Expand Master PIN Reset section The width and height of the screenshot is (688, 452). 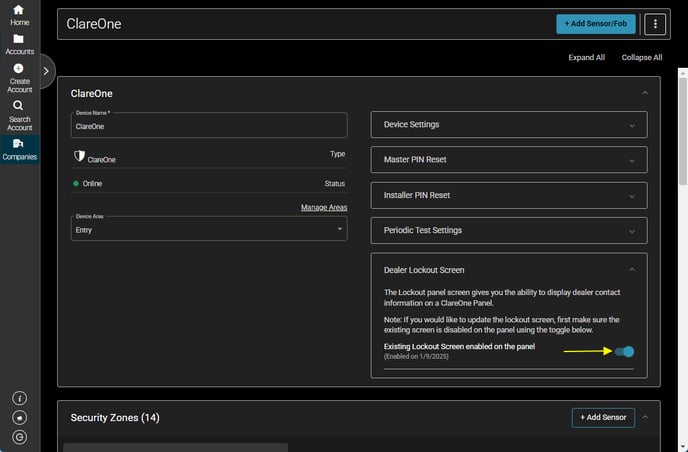[509, 160]
